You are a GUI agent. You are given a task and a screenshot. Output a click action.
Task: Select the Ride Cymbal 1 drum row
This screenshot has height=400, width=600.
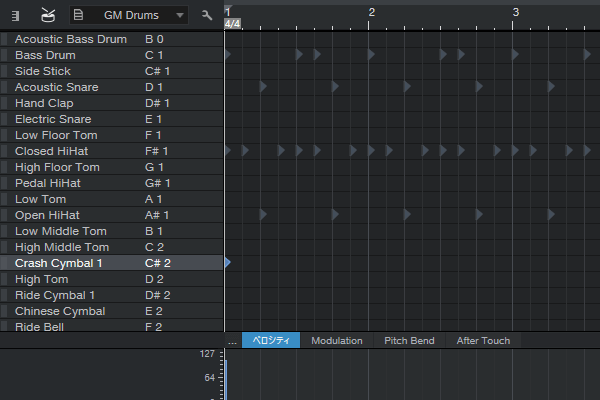click(55, 295)
